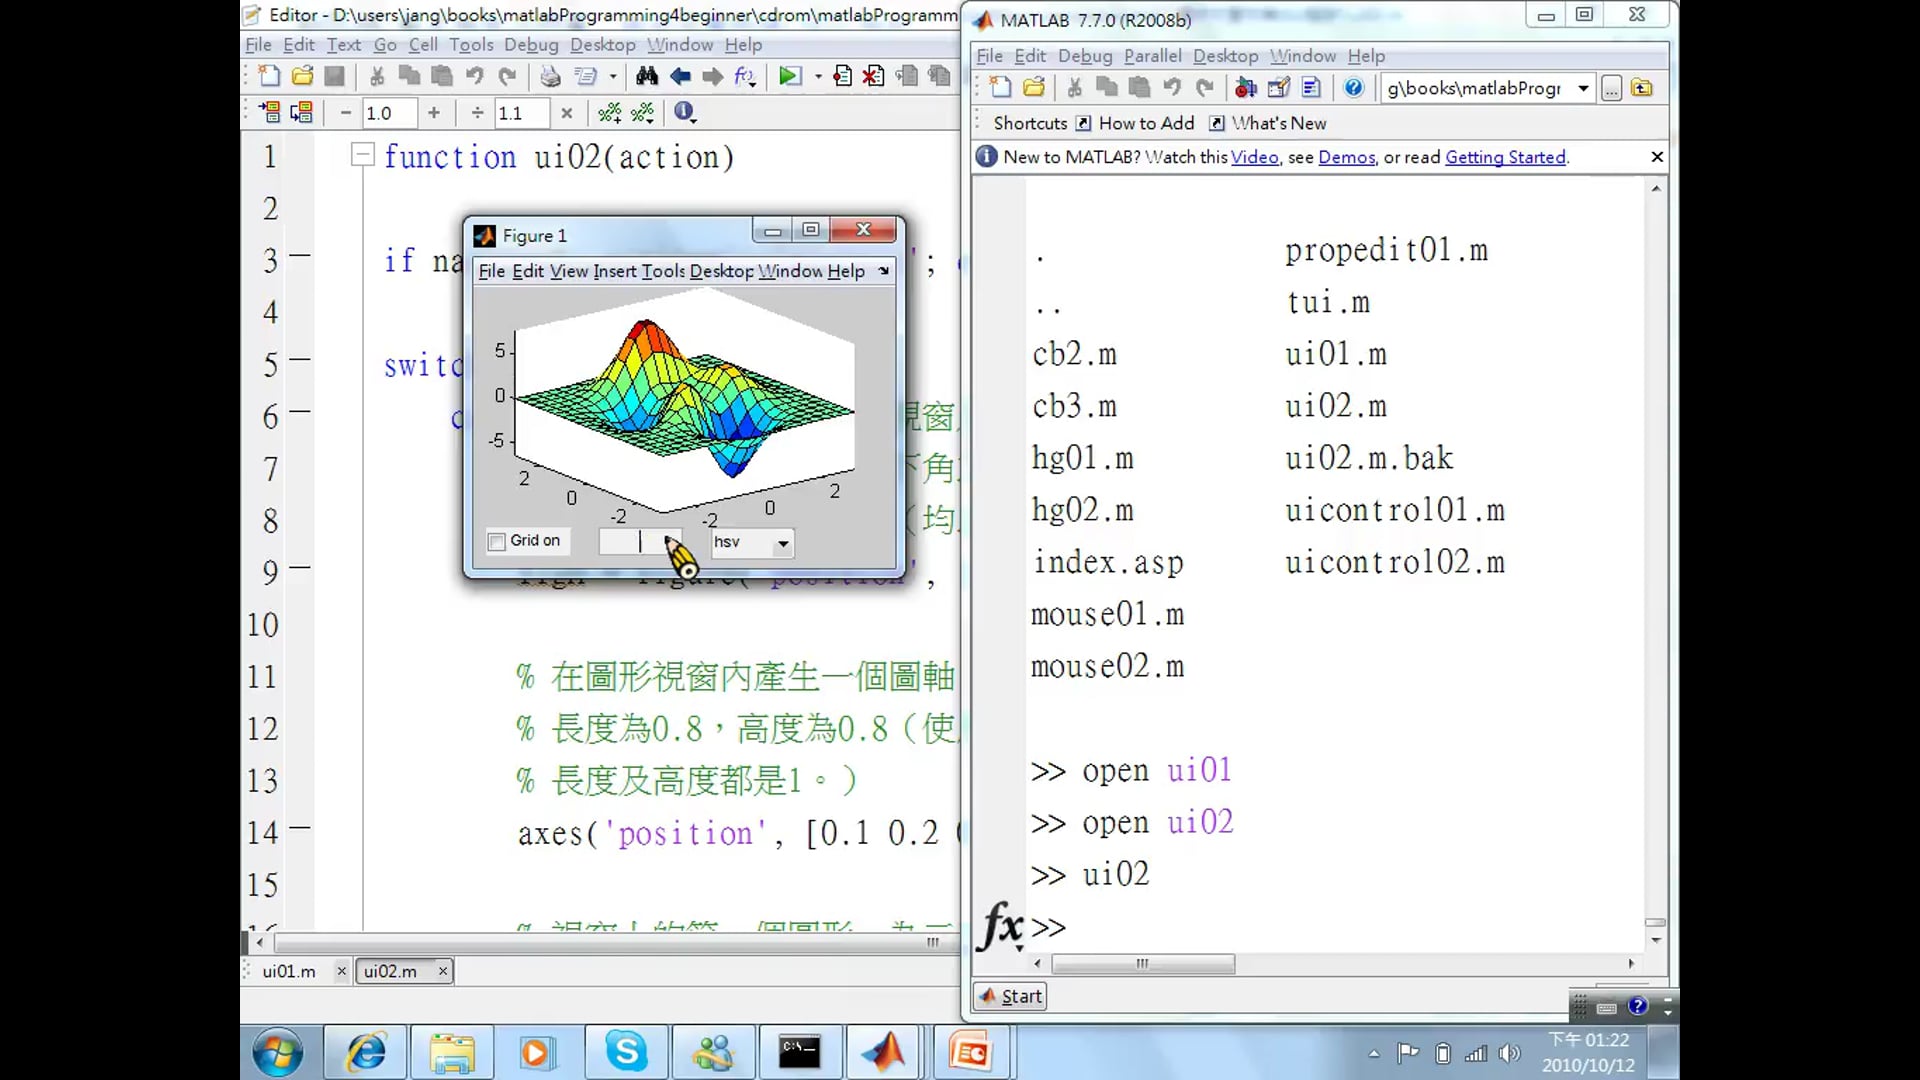This screenshot has width=1920, height=1080.
Task: Open Skype from the Windows taskbar
Action: pyautogui.click(x=626, y=1052)
